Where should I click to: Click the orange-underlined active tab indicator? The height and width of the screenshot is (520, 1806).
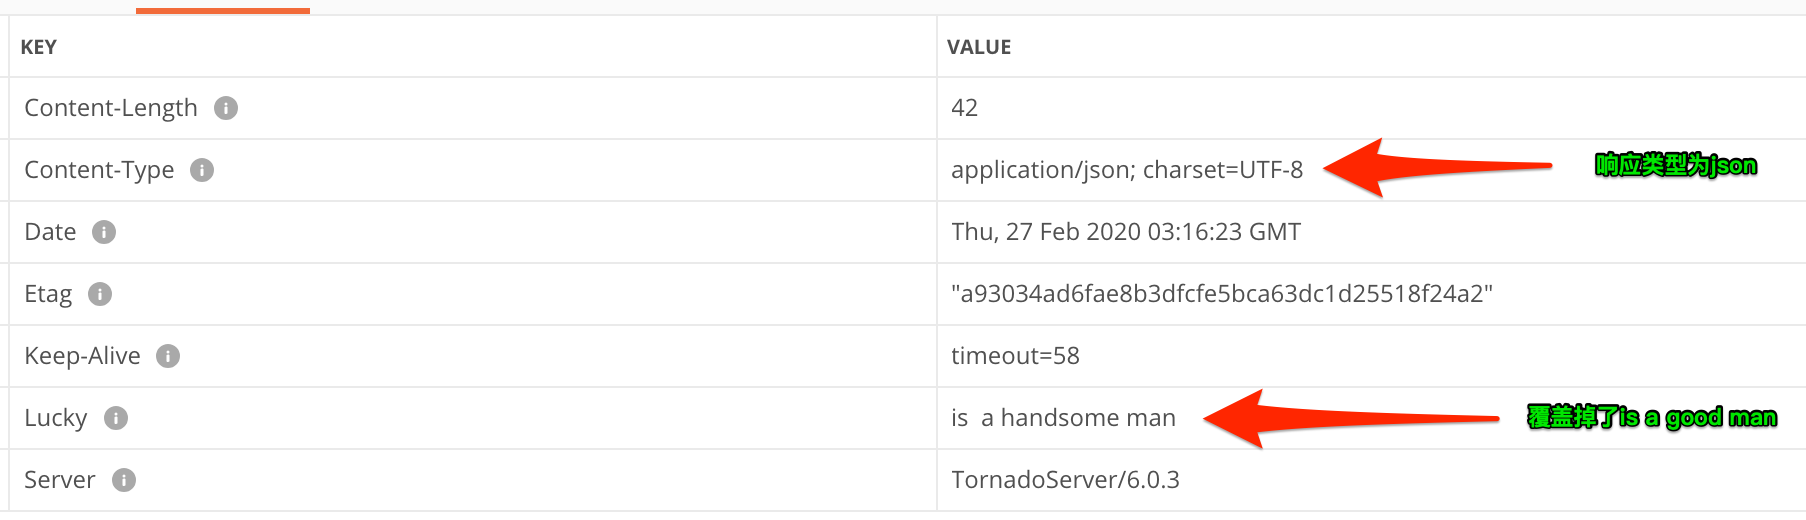click(x=223, y=10)
